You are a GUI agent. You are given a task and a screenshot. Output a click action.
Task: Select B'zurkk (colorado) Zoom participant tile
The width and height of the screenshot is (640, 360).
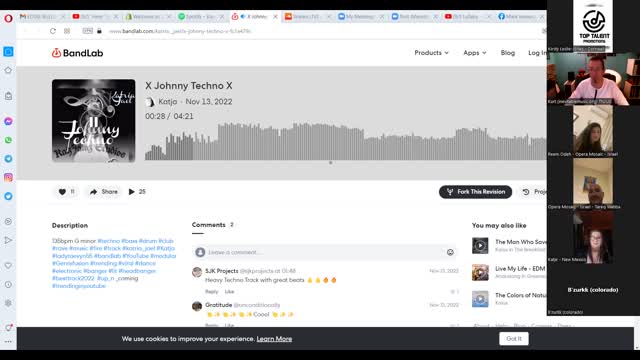(x=593, y=290)
